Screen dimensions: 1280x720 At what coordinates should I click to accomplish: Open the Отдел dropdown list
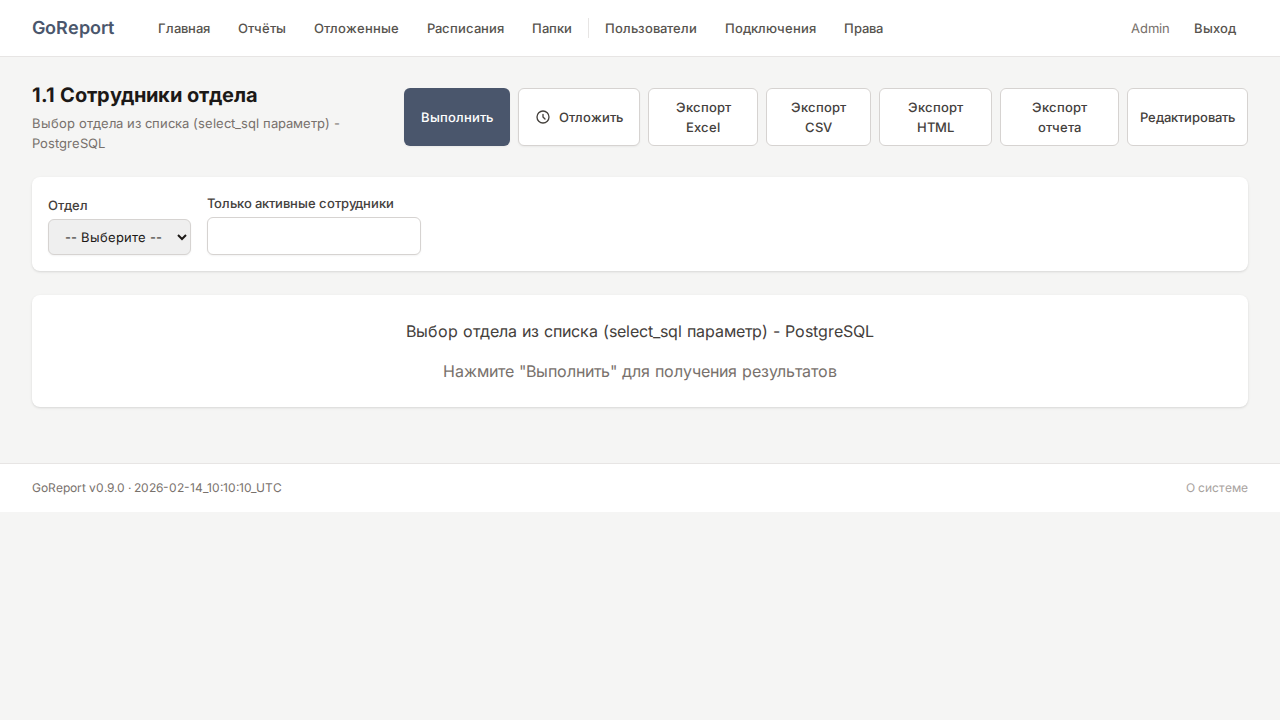(x=119, y=238)
